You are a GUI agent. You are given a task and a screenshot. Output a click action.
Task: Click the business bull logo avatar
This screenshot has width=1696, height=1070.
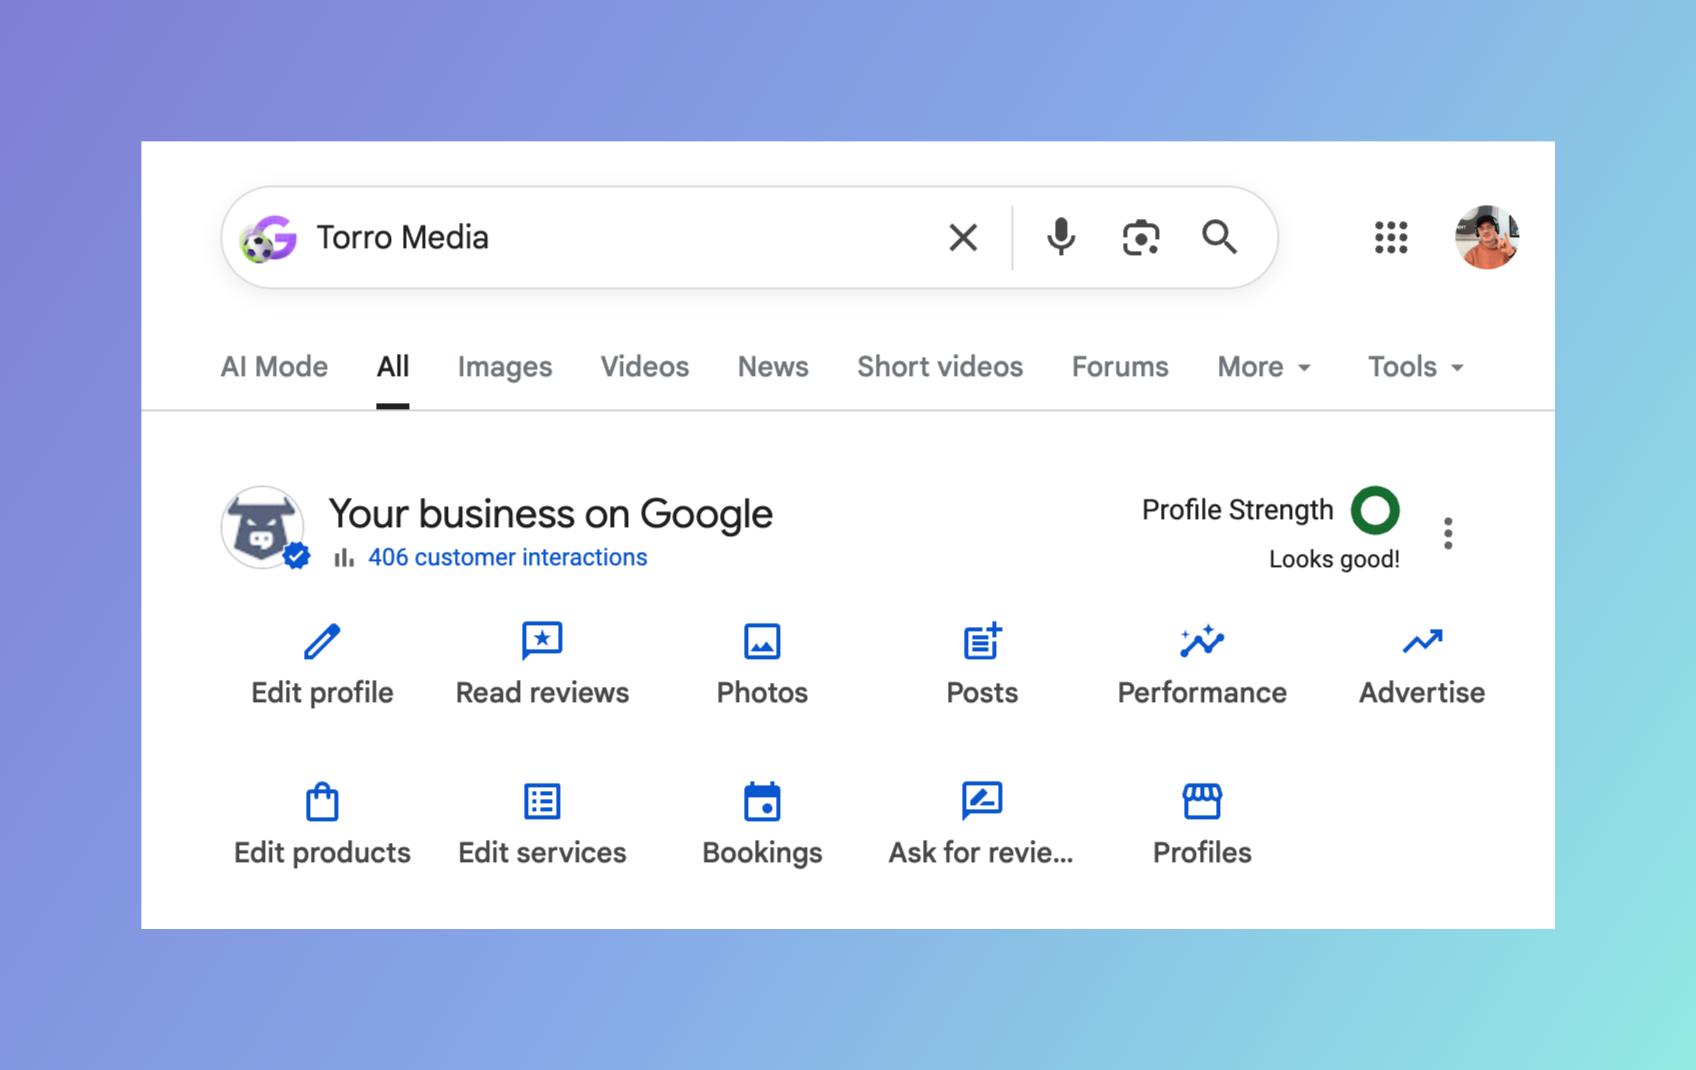click(262, 527)
